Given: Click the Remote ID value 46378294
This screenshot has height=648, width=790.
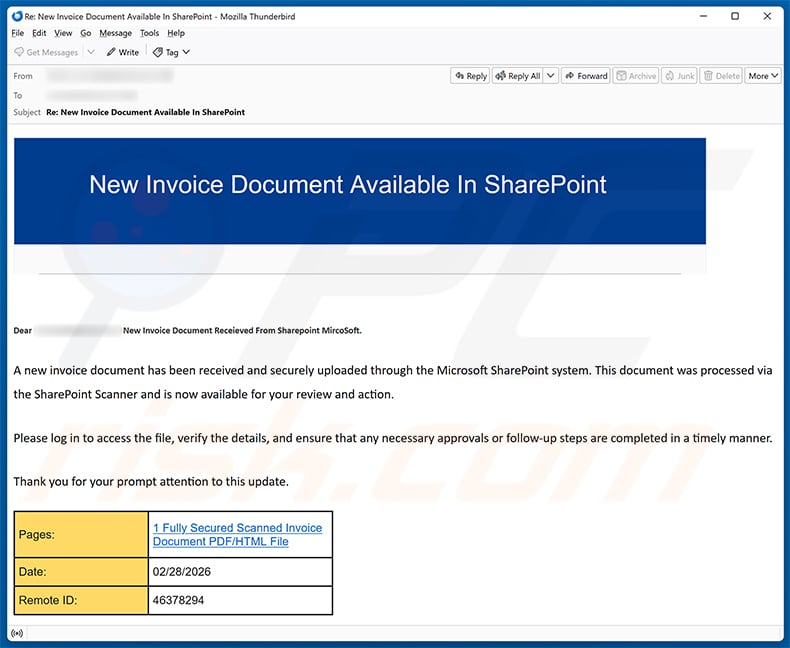Looking at the screenshot, I should [x=178, y=601].
